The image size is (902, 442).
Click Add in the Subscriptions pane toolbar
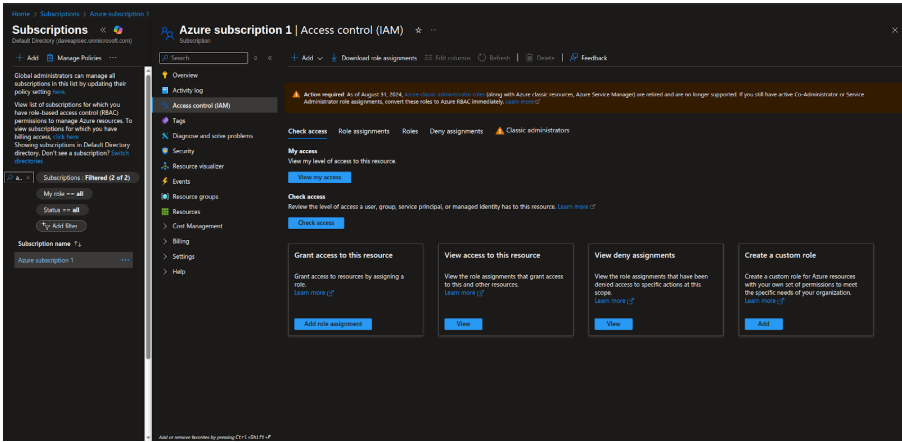click(x=27, y=58)
